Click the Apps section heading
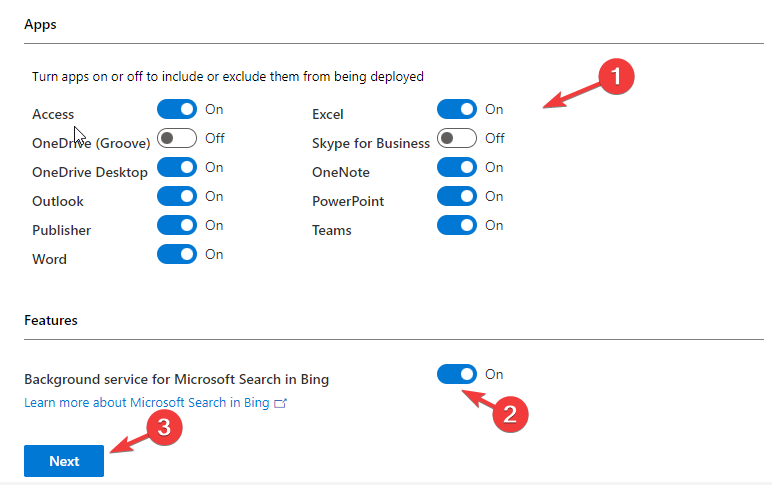 coord(40,25)
